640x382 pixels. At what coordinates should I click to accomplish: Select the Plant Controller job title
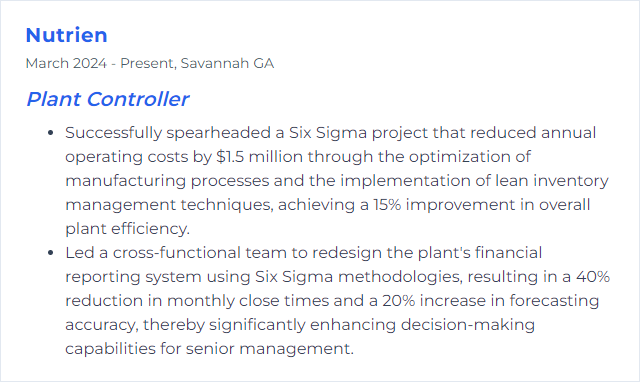click(107, 99)
